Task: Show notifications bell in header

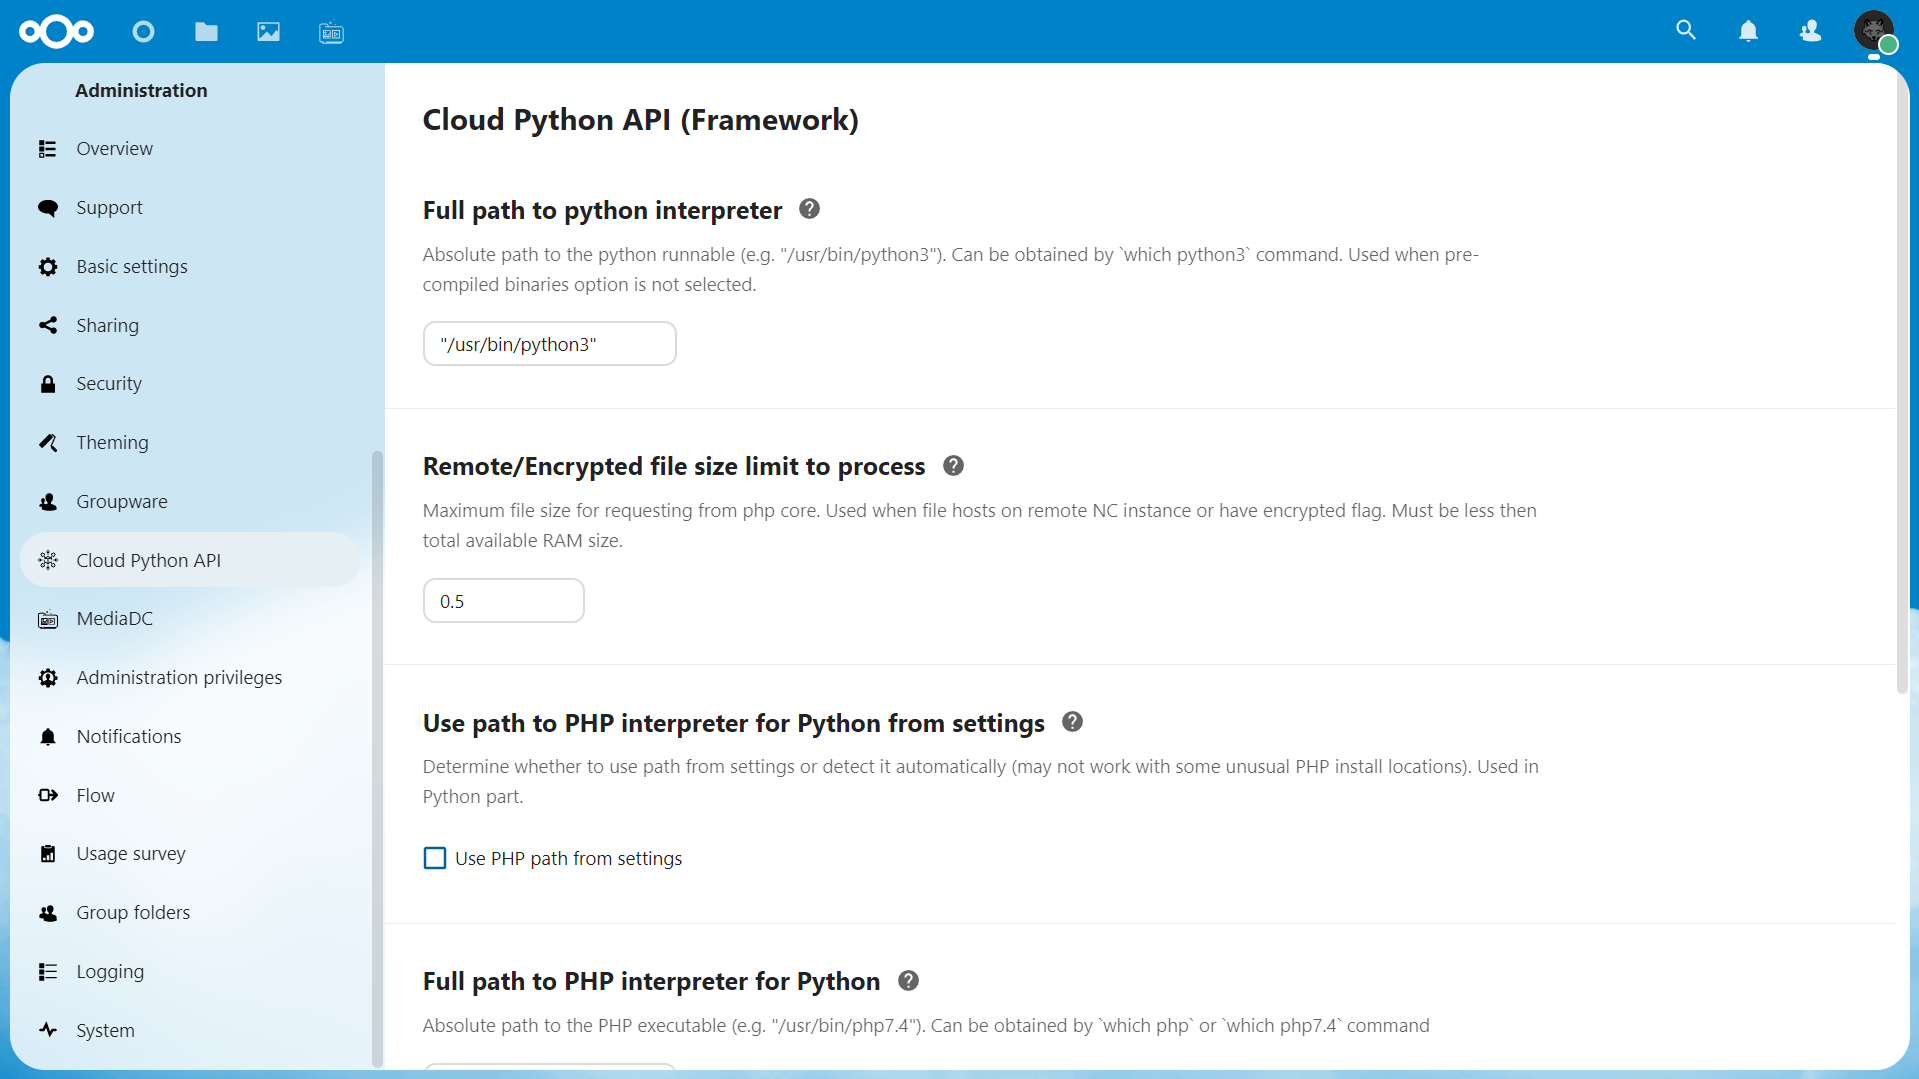Action: (x=1748, y=32)
